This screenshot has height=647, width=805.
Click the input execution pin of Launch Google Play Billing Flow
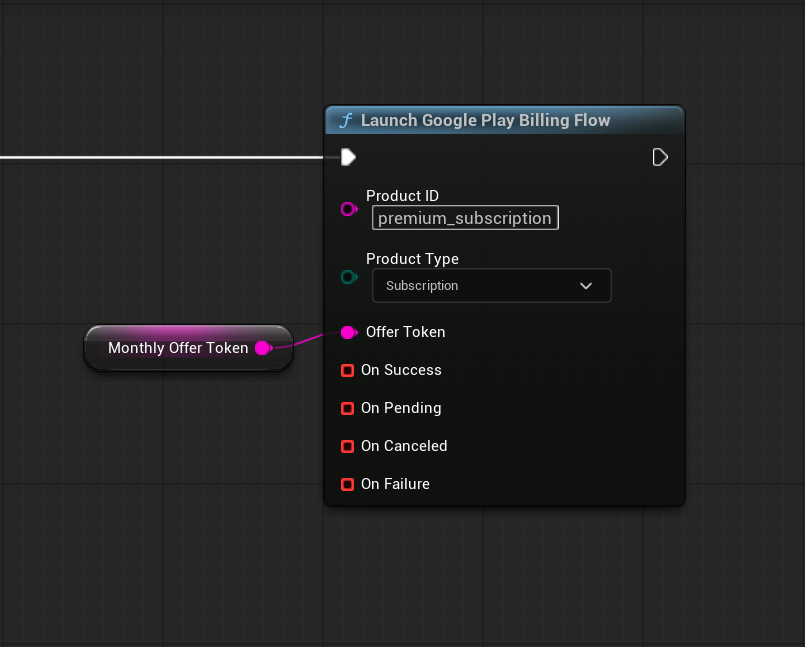coord(348,157)
